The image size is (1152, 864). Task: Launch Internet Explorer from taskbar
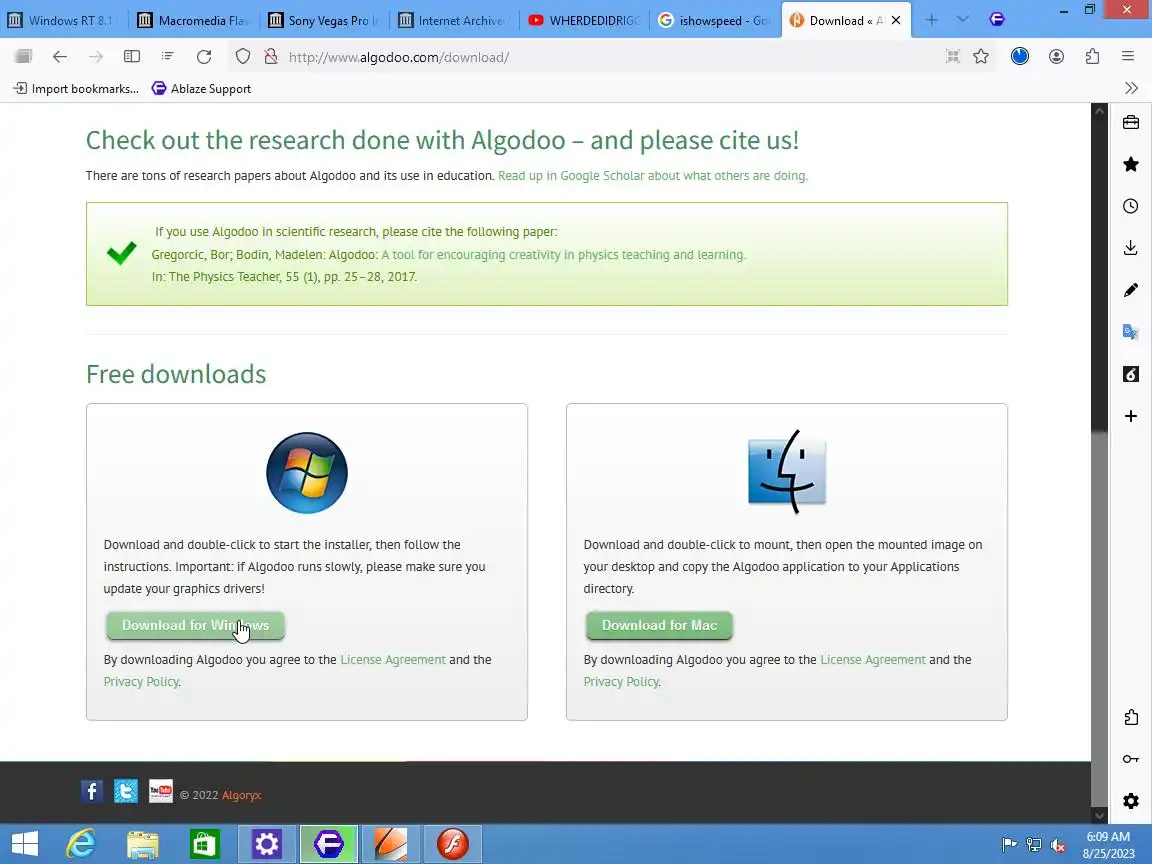pos(81,843)
